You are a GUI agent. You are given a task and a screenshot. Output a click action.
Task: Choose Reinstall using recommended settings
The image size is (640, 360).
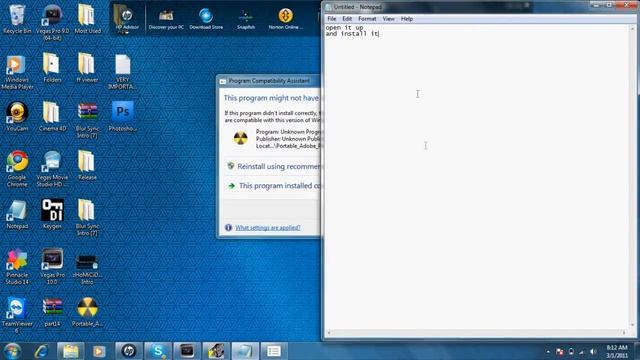pyautogui.click(x=274, y=167)
